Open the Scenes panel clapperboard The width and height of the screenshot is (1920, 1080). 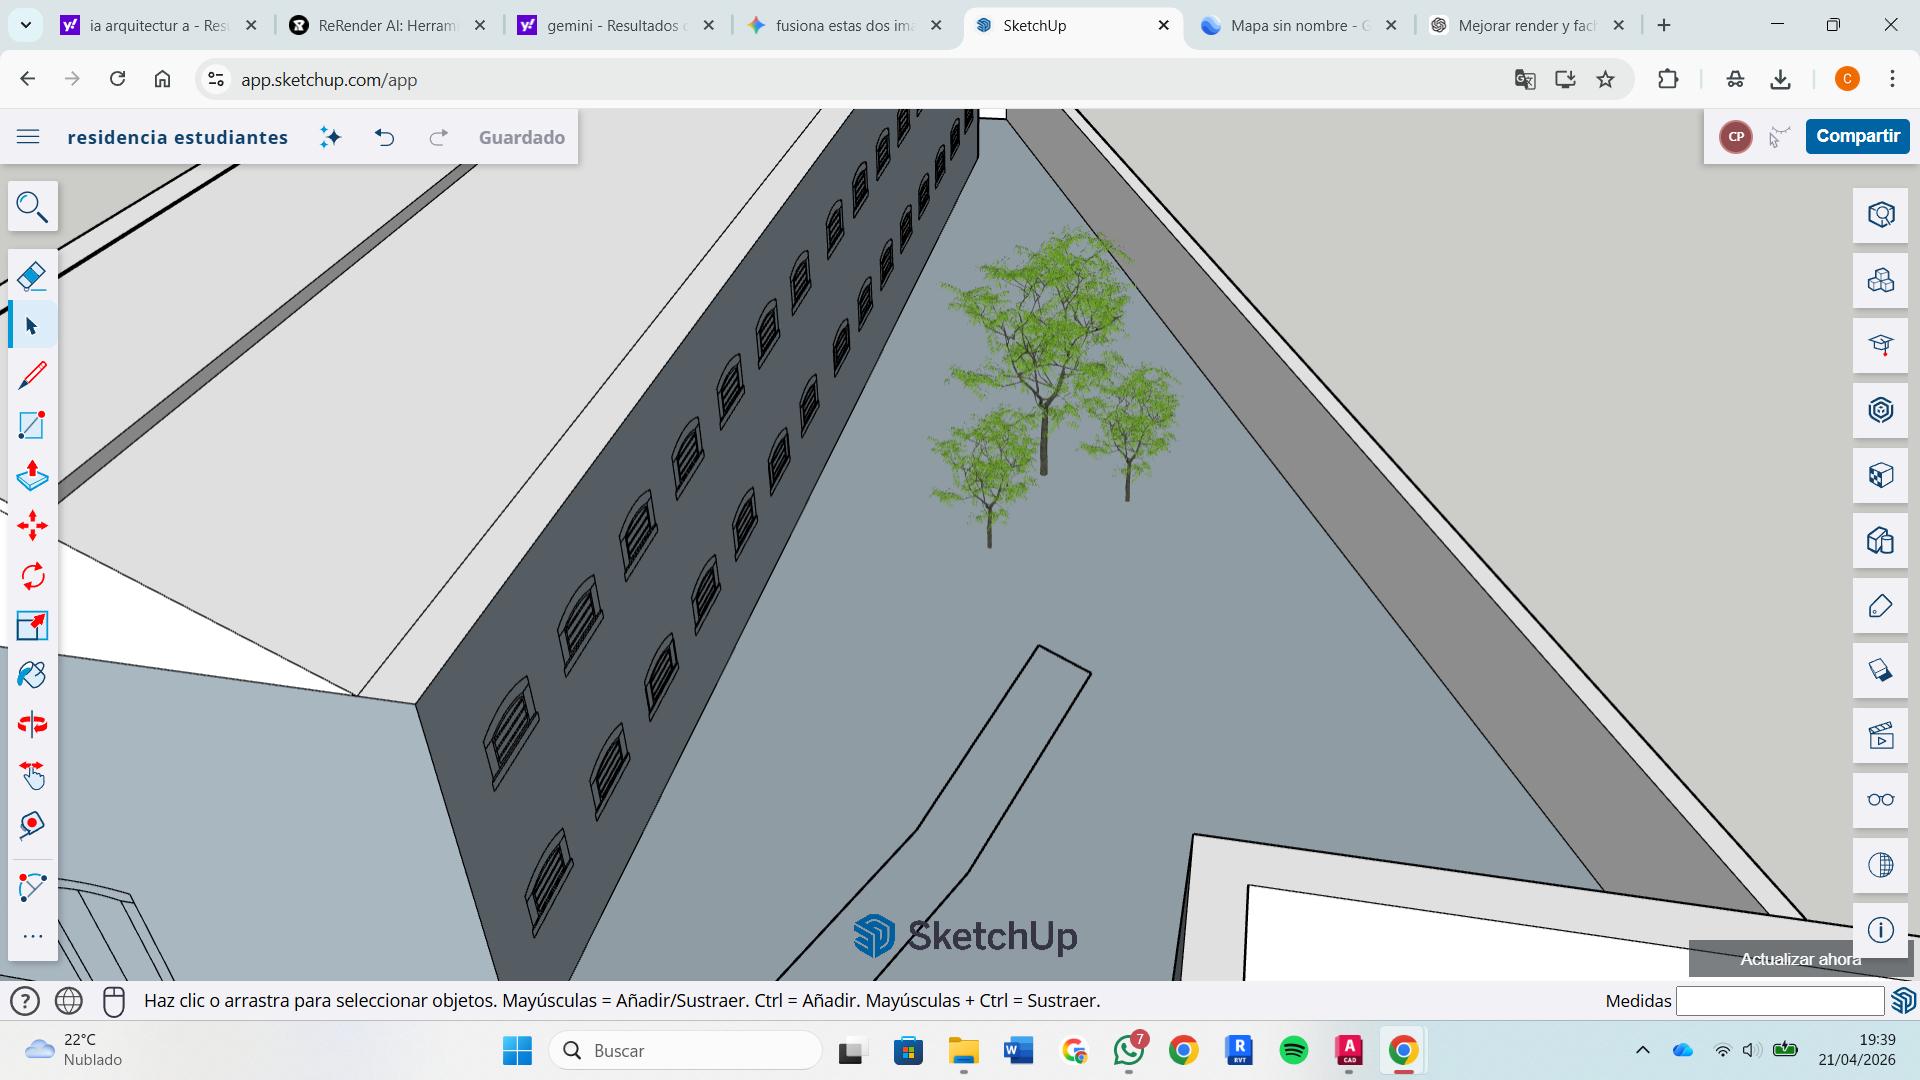coord(1880,736)
